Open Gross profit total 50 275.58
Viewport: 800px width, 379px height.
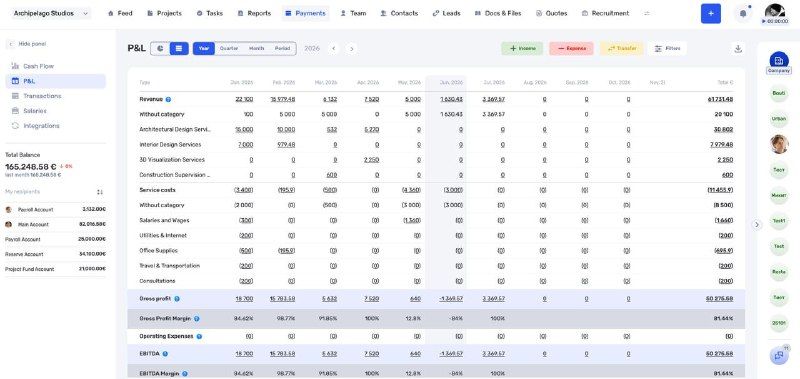point(719,299)
